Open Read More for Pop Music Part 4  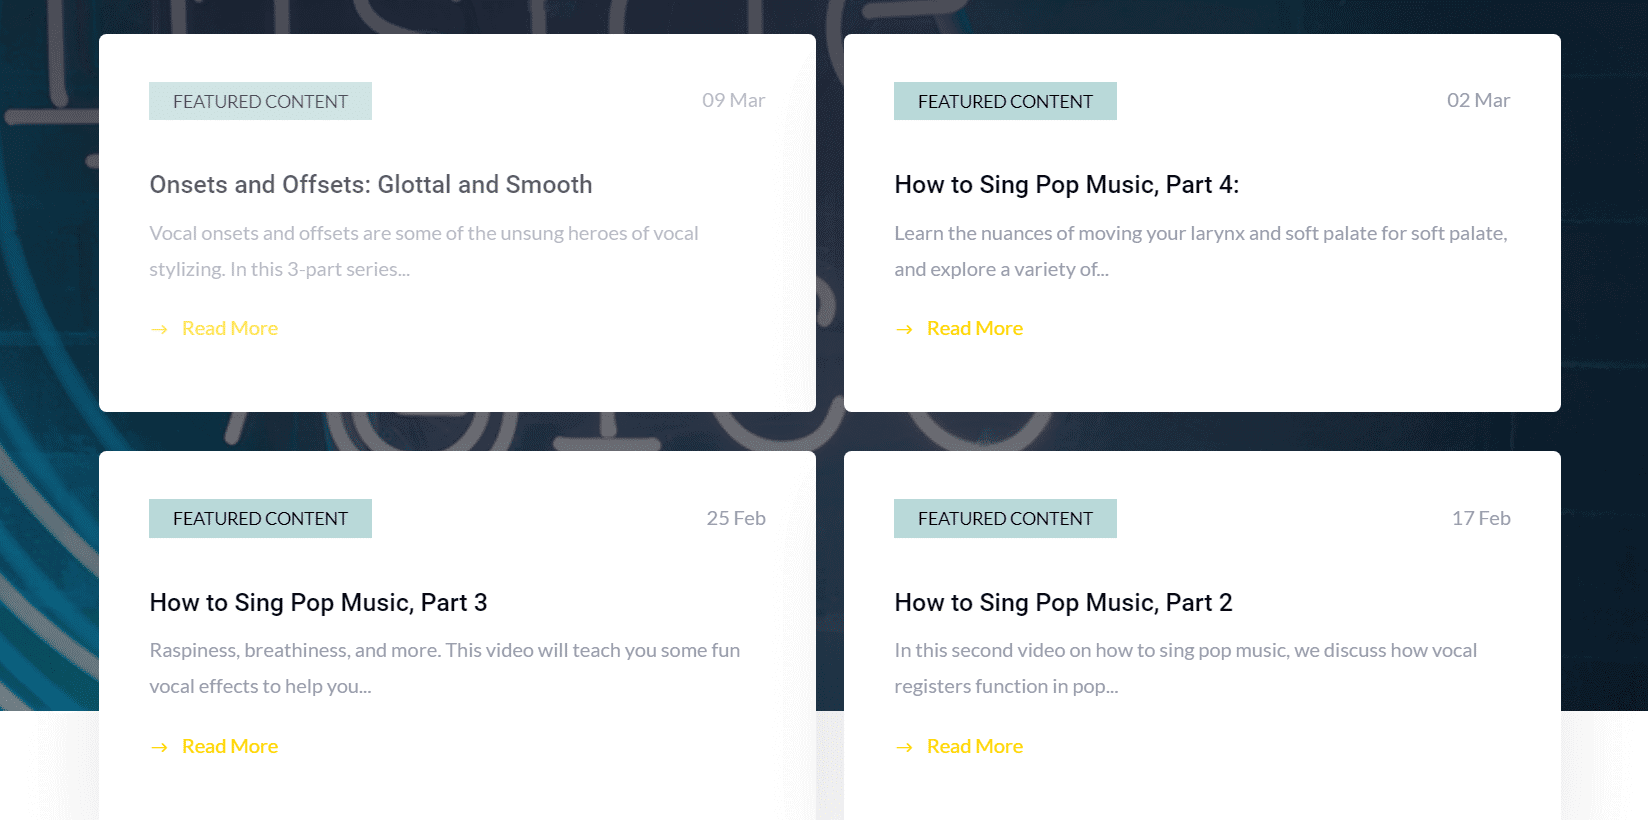click(x=974, y=328)
